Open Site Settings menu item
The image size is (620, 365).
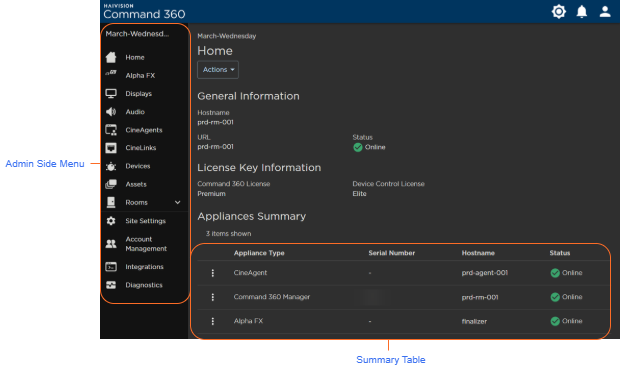pyautogui.click(x=146, y=221)
